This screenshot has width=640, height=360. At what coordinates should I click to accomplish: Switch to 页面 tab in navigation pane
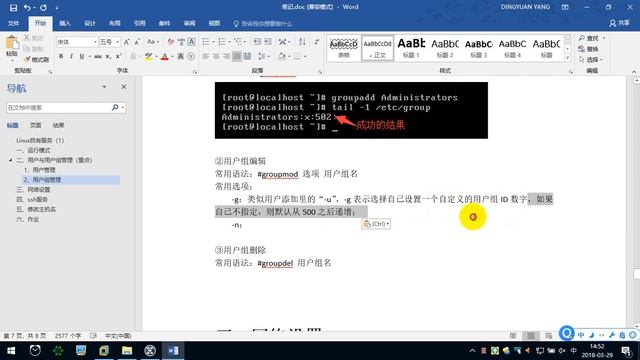point(36,125)
